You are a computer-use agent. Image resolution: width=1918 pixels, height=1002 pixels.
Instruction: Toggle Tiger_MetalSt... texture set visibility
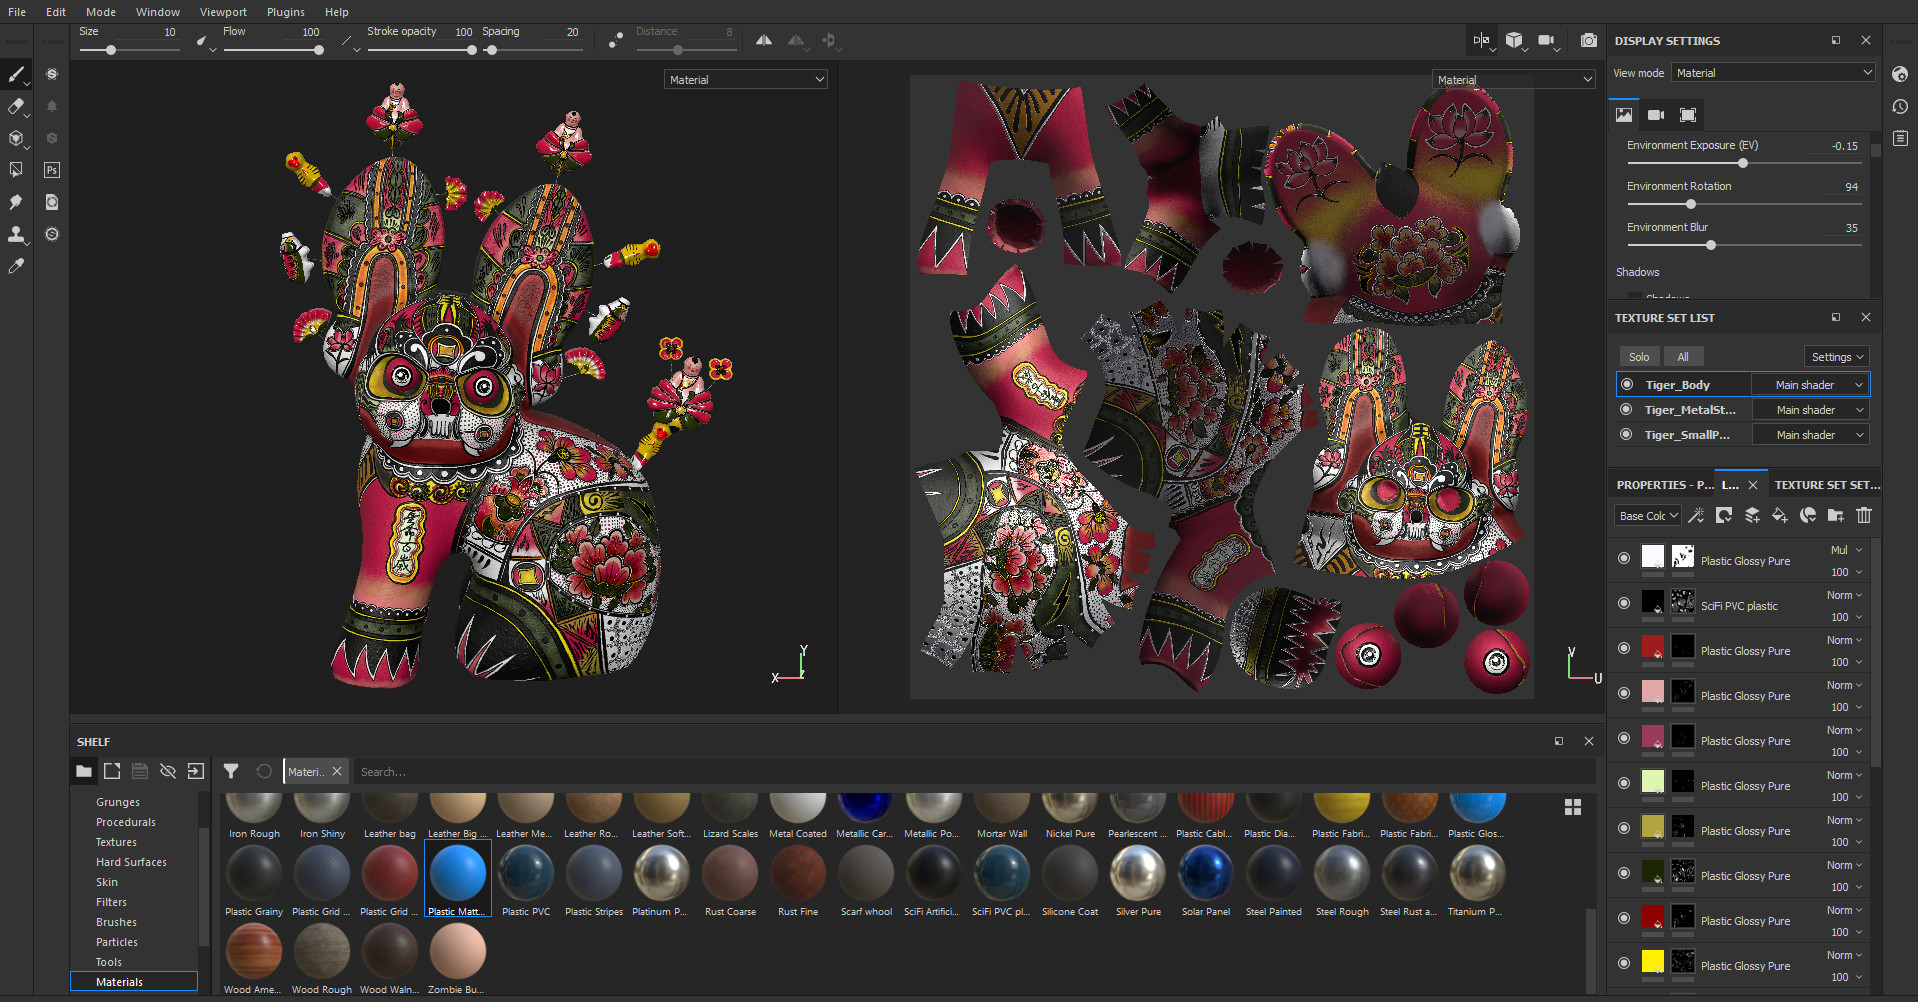tap(1627, 409)
